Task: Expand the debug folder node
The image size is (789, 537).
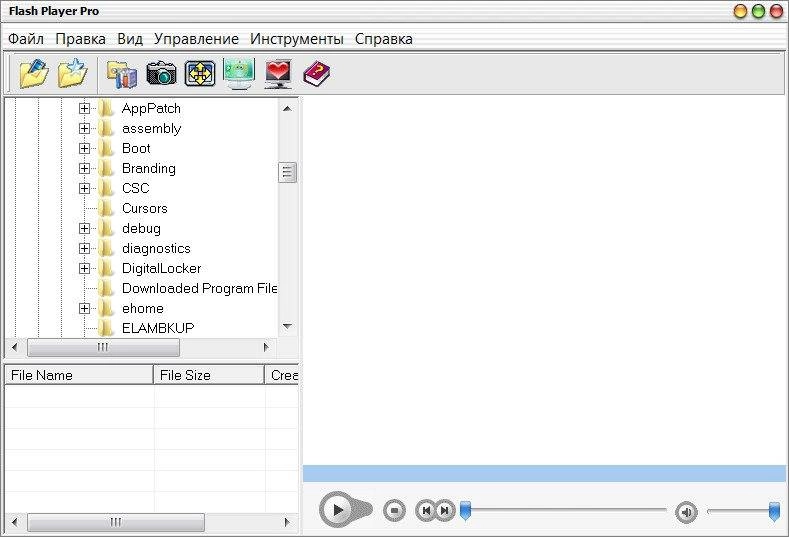Action: (85, 228)
